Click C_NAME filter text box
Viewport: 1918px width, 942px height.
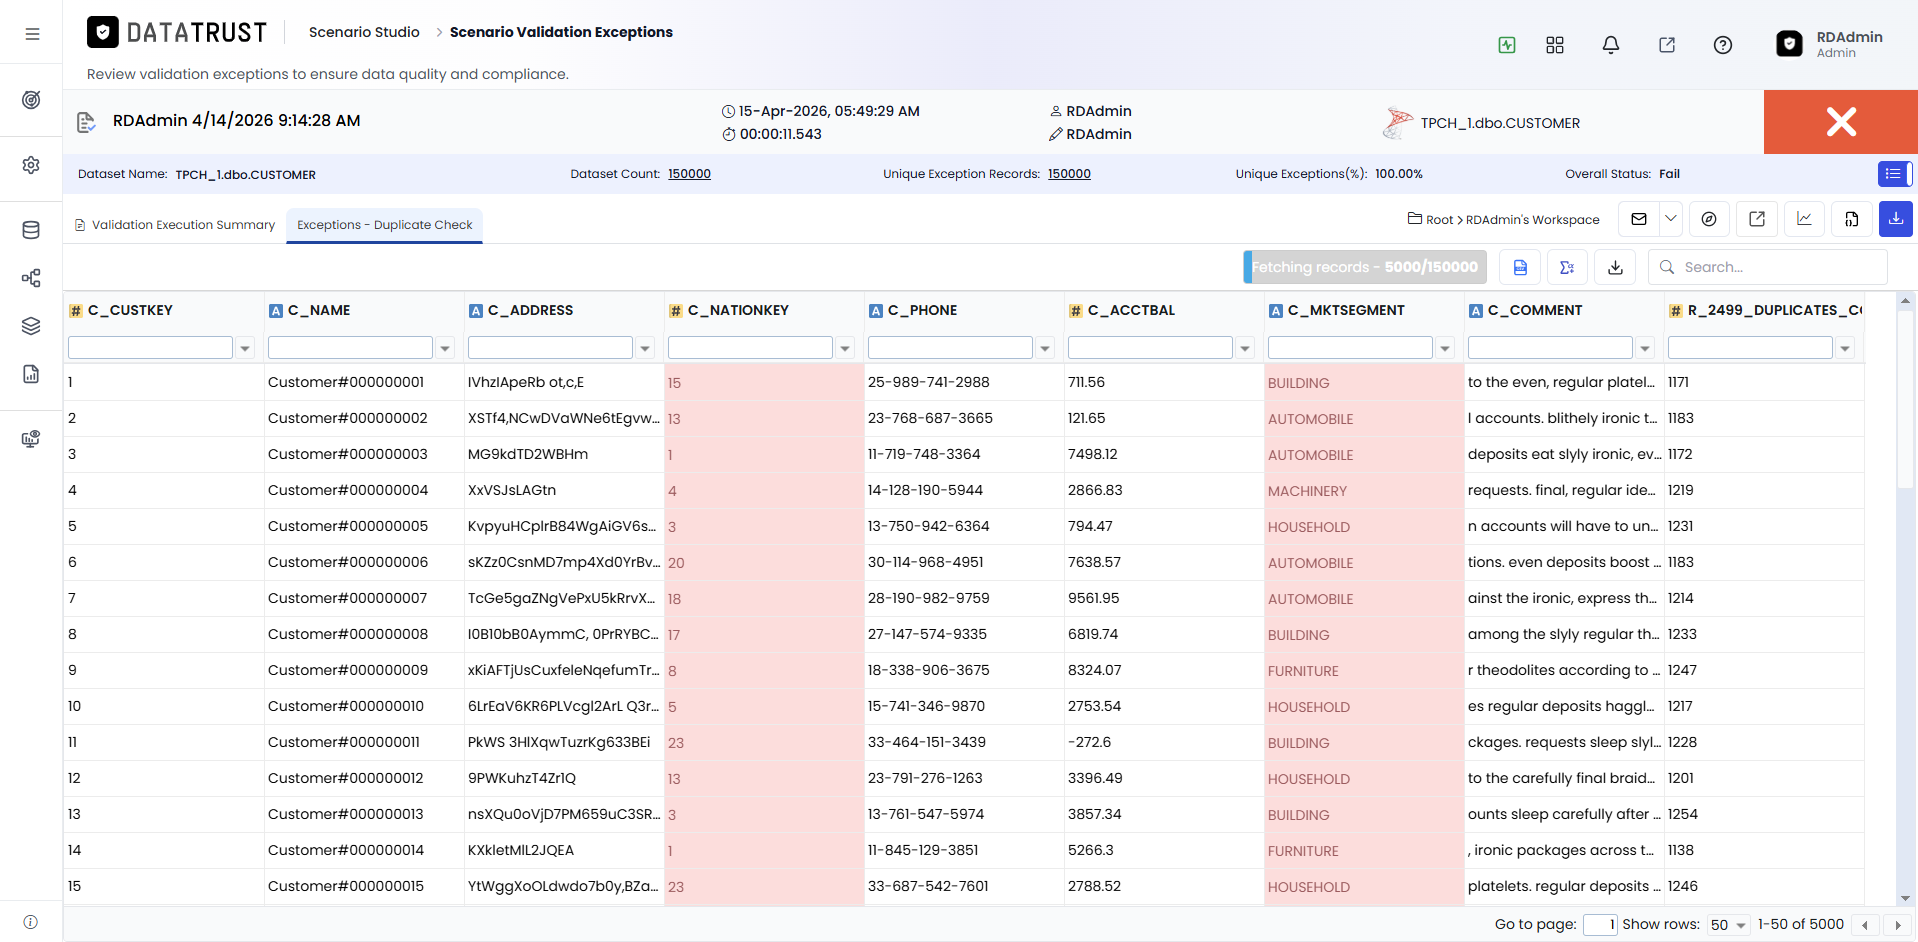[x=350, y=348]
